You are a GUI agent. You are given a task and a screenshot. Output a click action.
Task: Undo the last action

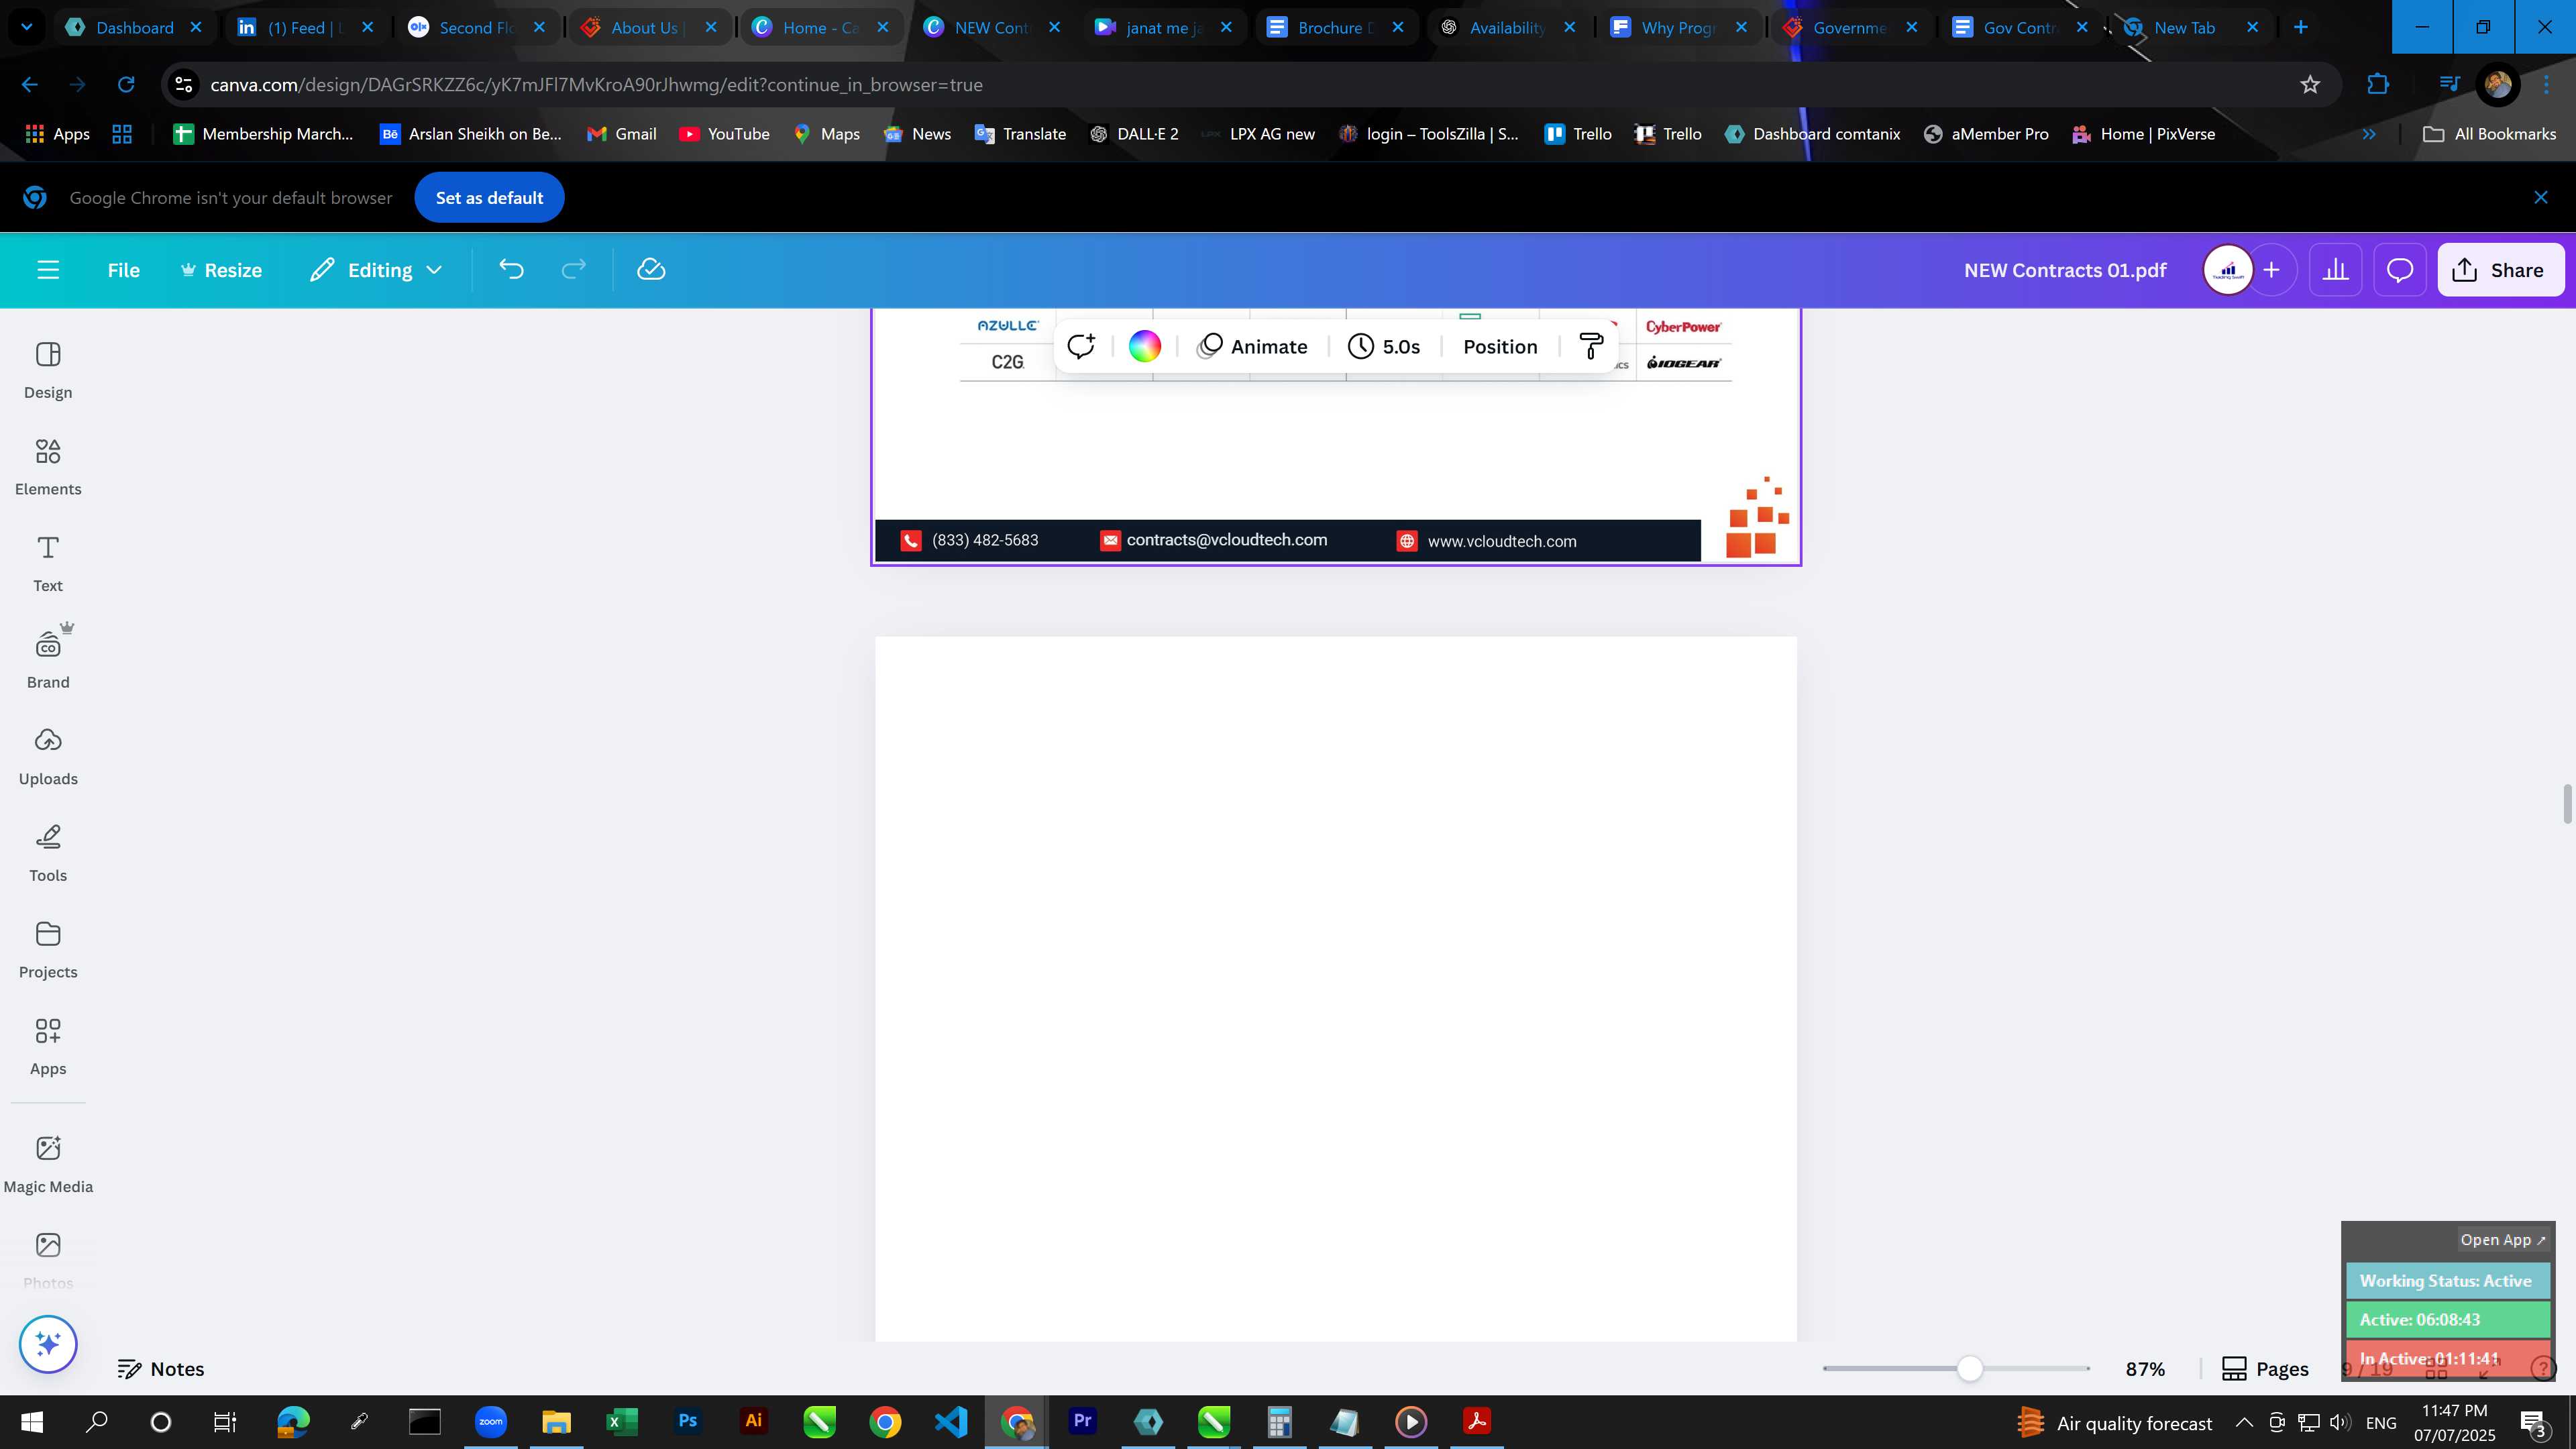511,270
